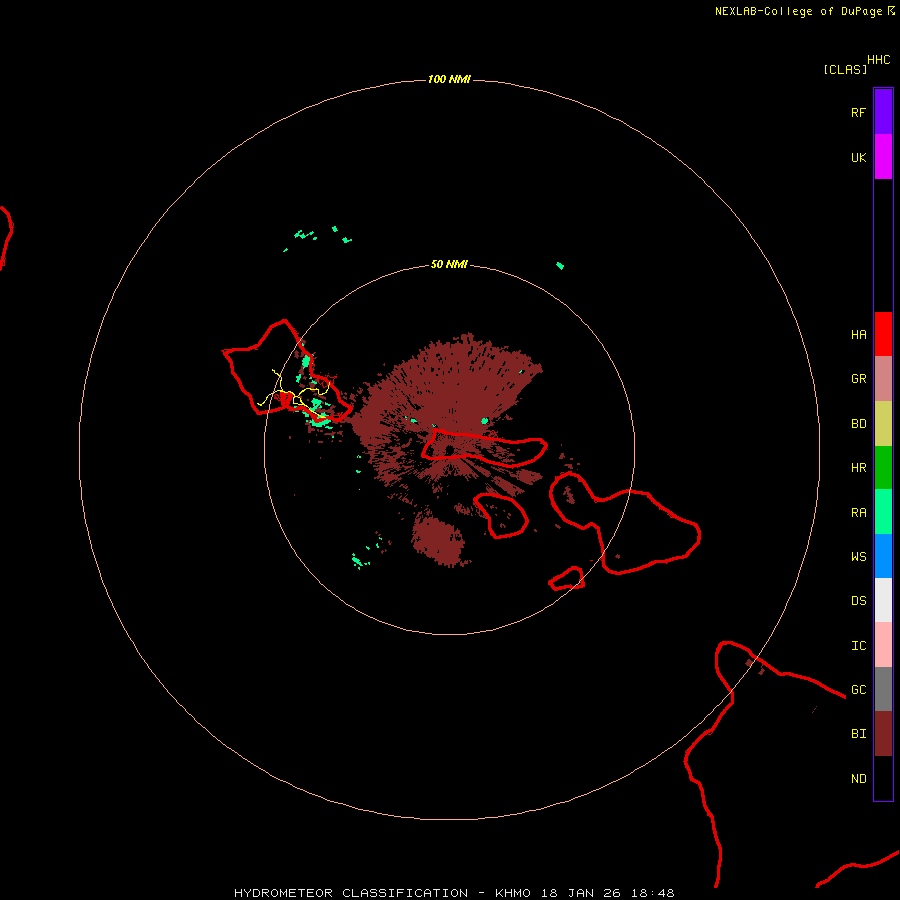Click the RA legend label
900x900 pixels.
point(858,513)
